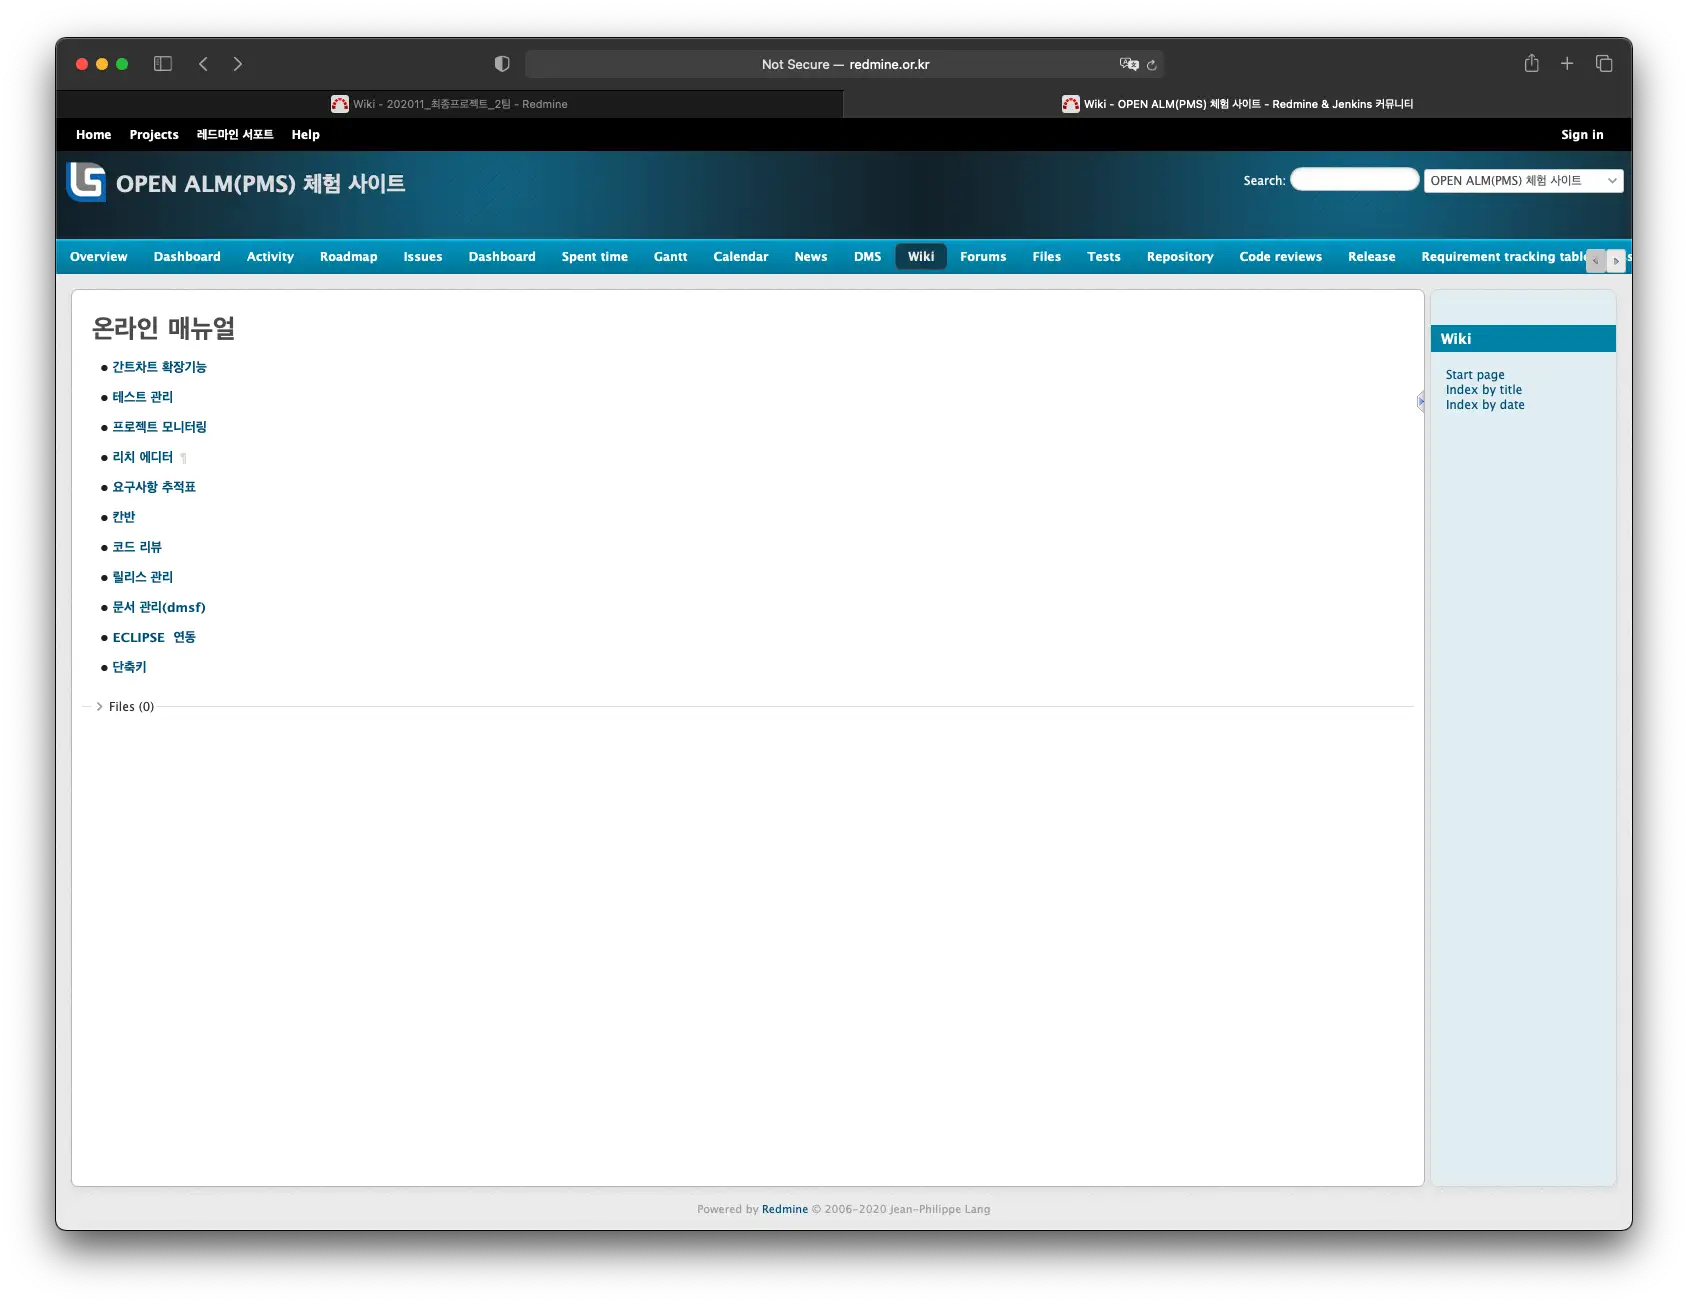1688x1304 pixels.
Task: Open the privacy shield icon
Action: pyautogui.click(x=502, y=64)
